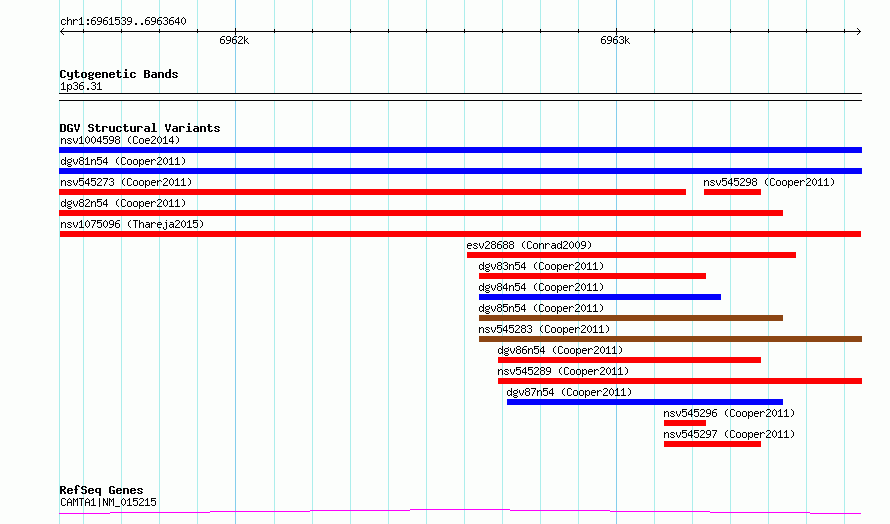Image resolution: width=890 pixels, height=524 pixels.
Task: Click the nsv545289 (Cooper2011) red bar
Action: click(680, 381)
